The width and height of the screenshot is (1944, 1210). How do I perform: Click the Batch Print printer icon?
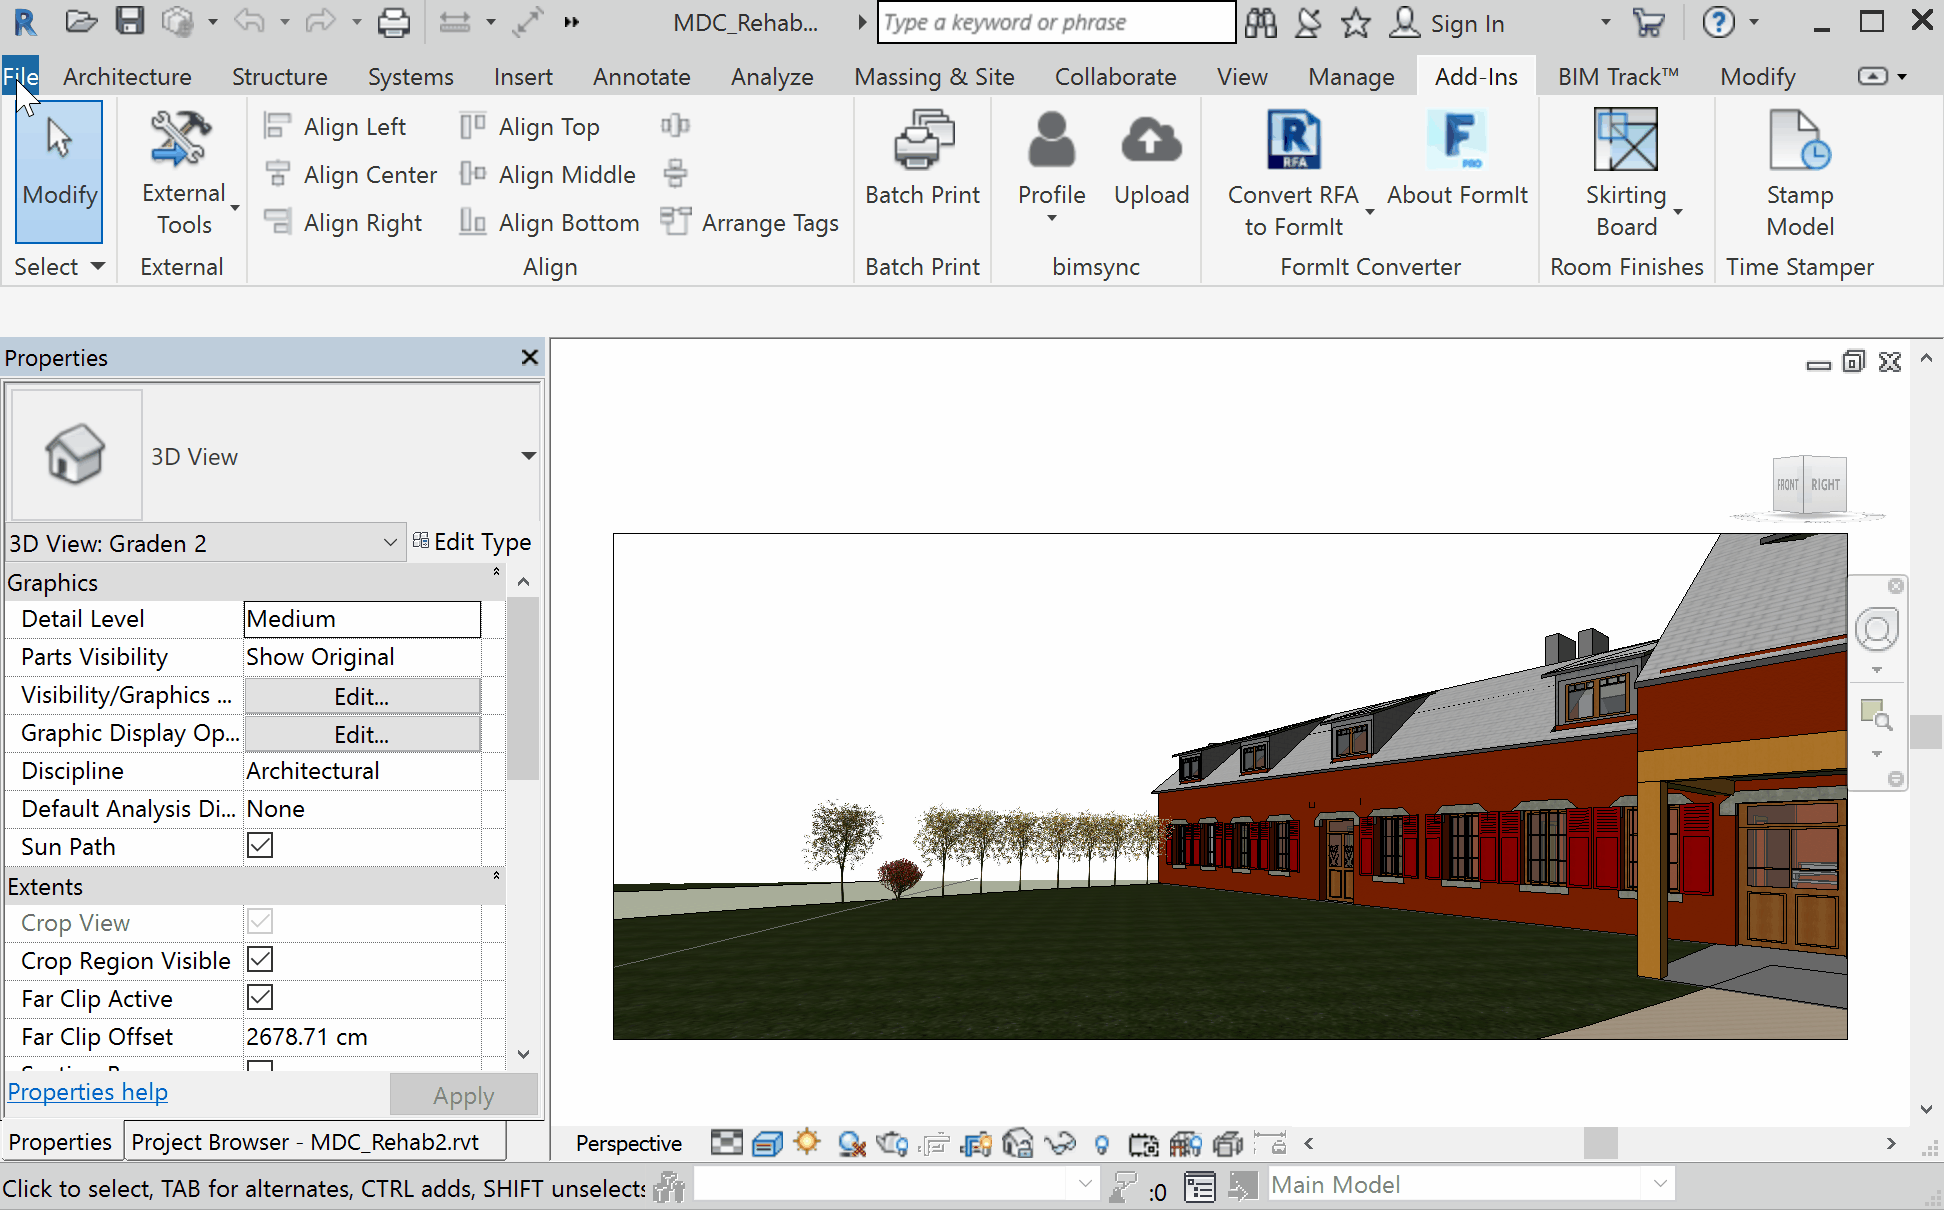pos(923,139)
